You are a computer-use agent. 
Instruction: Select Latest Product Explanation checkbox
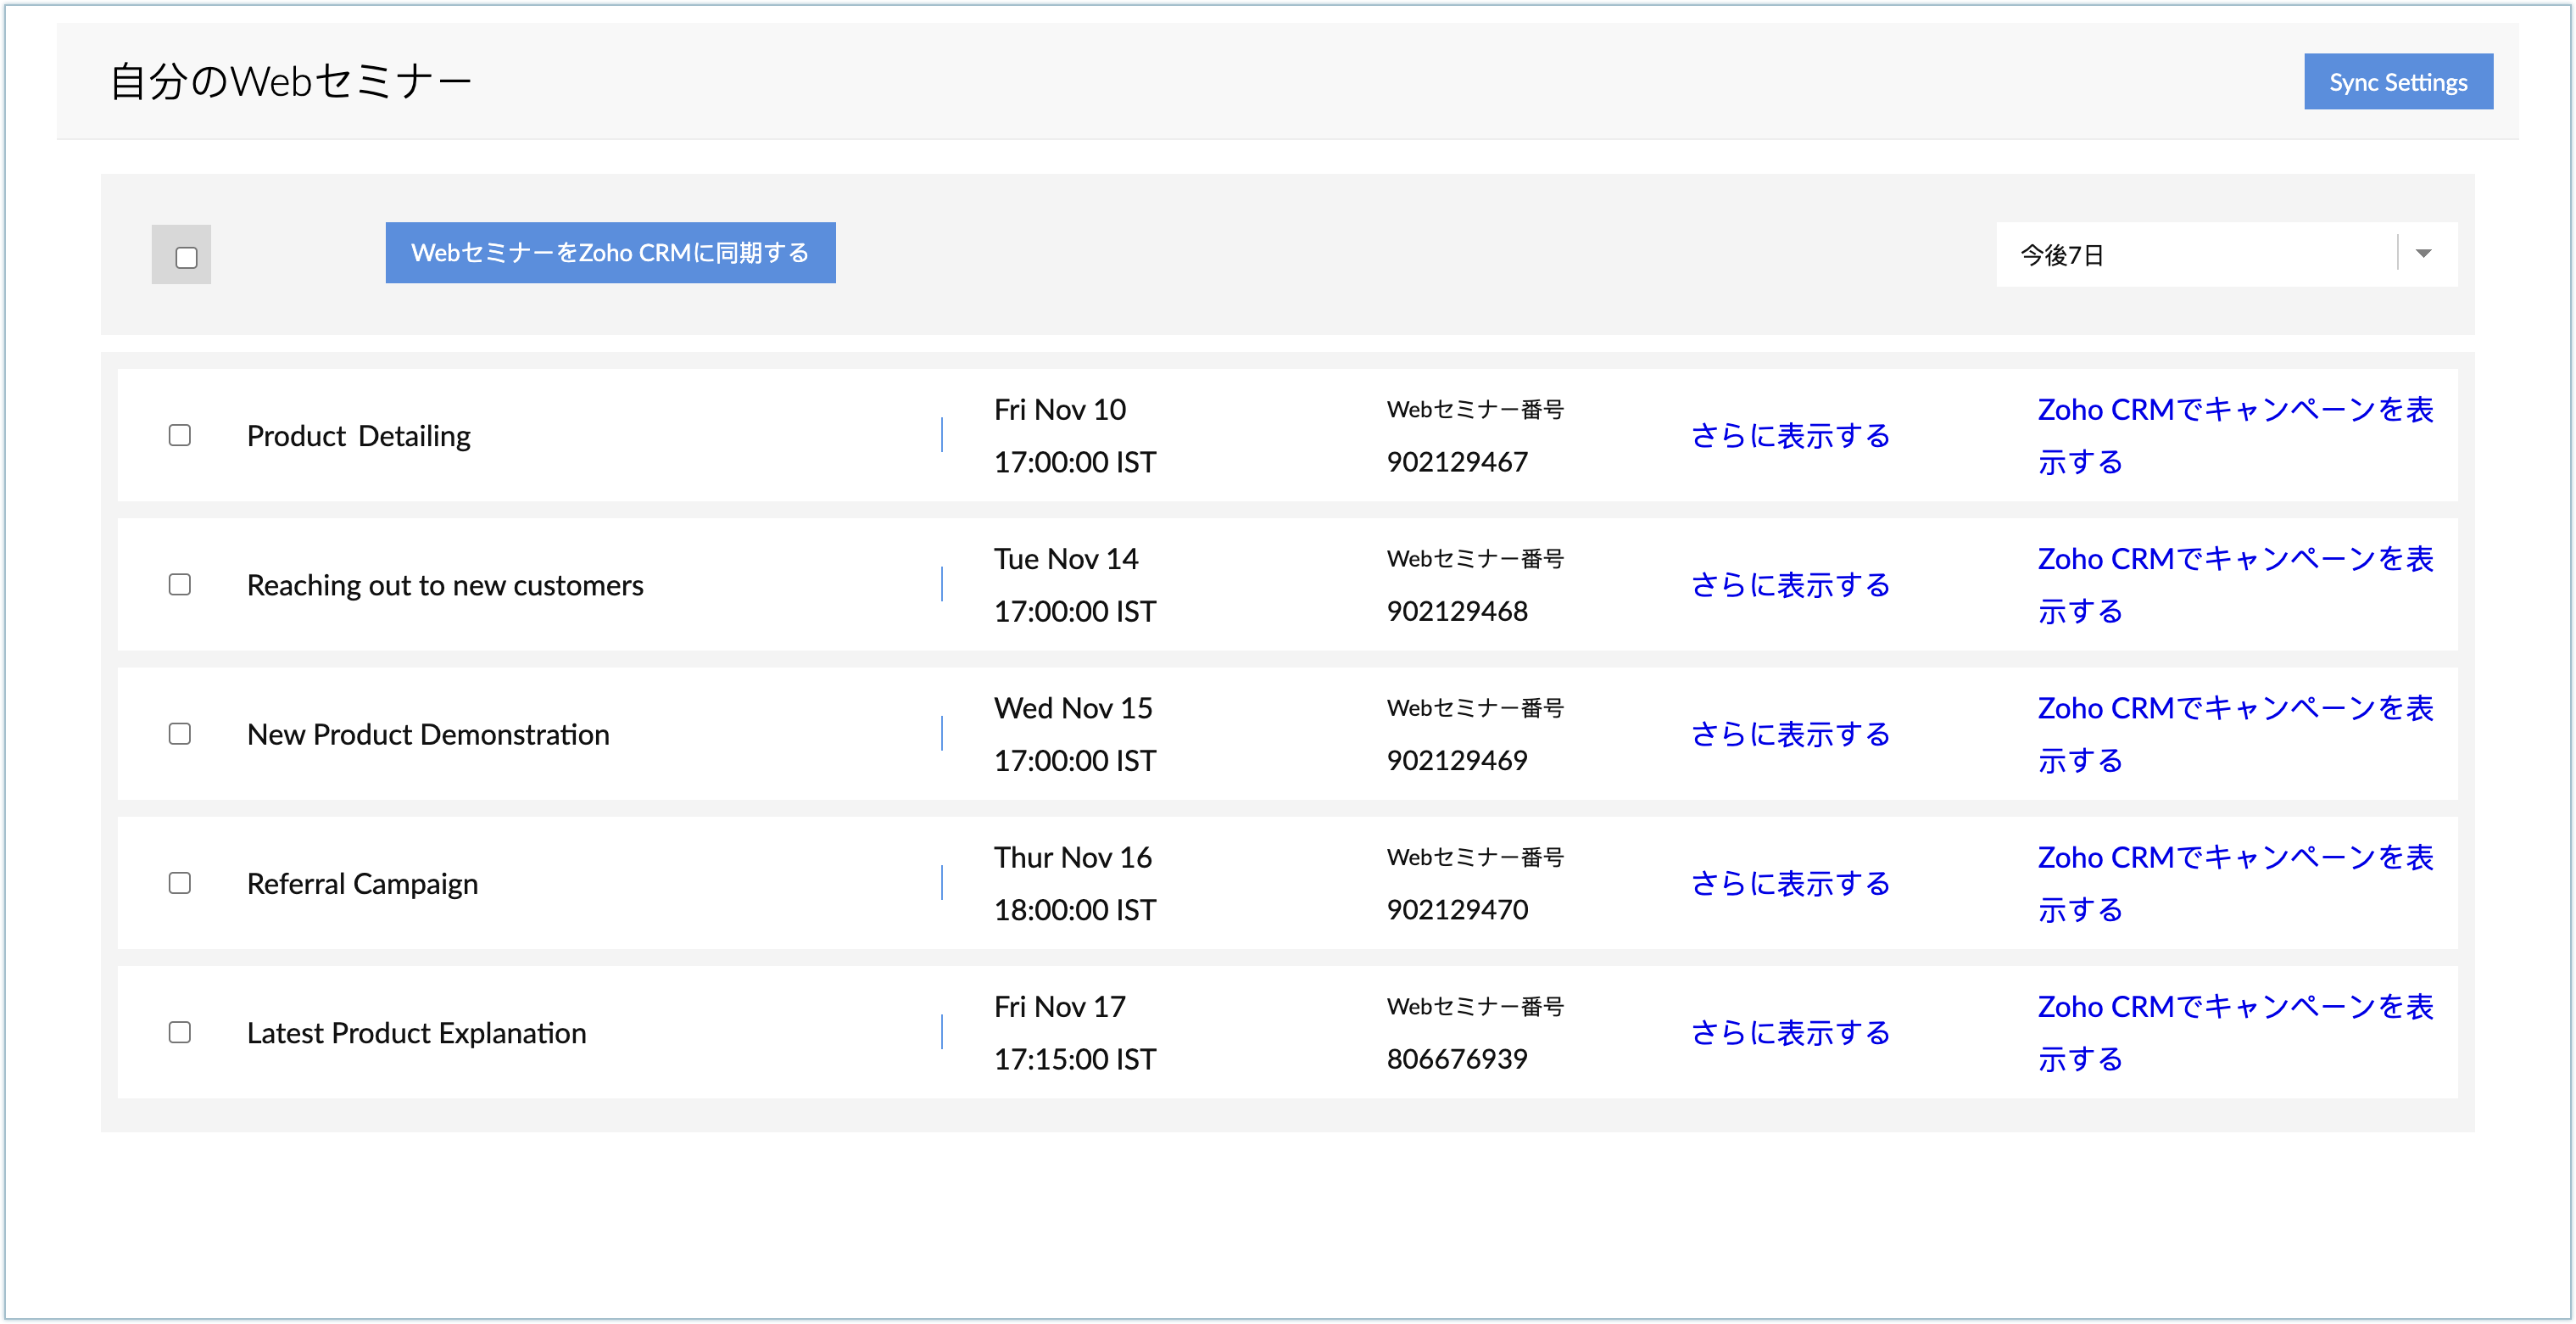tap(180, 1032)
